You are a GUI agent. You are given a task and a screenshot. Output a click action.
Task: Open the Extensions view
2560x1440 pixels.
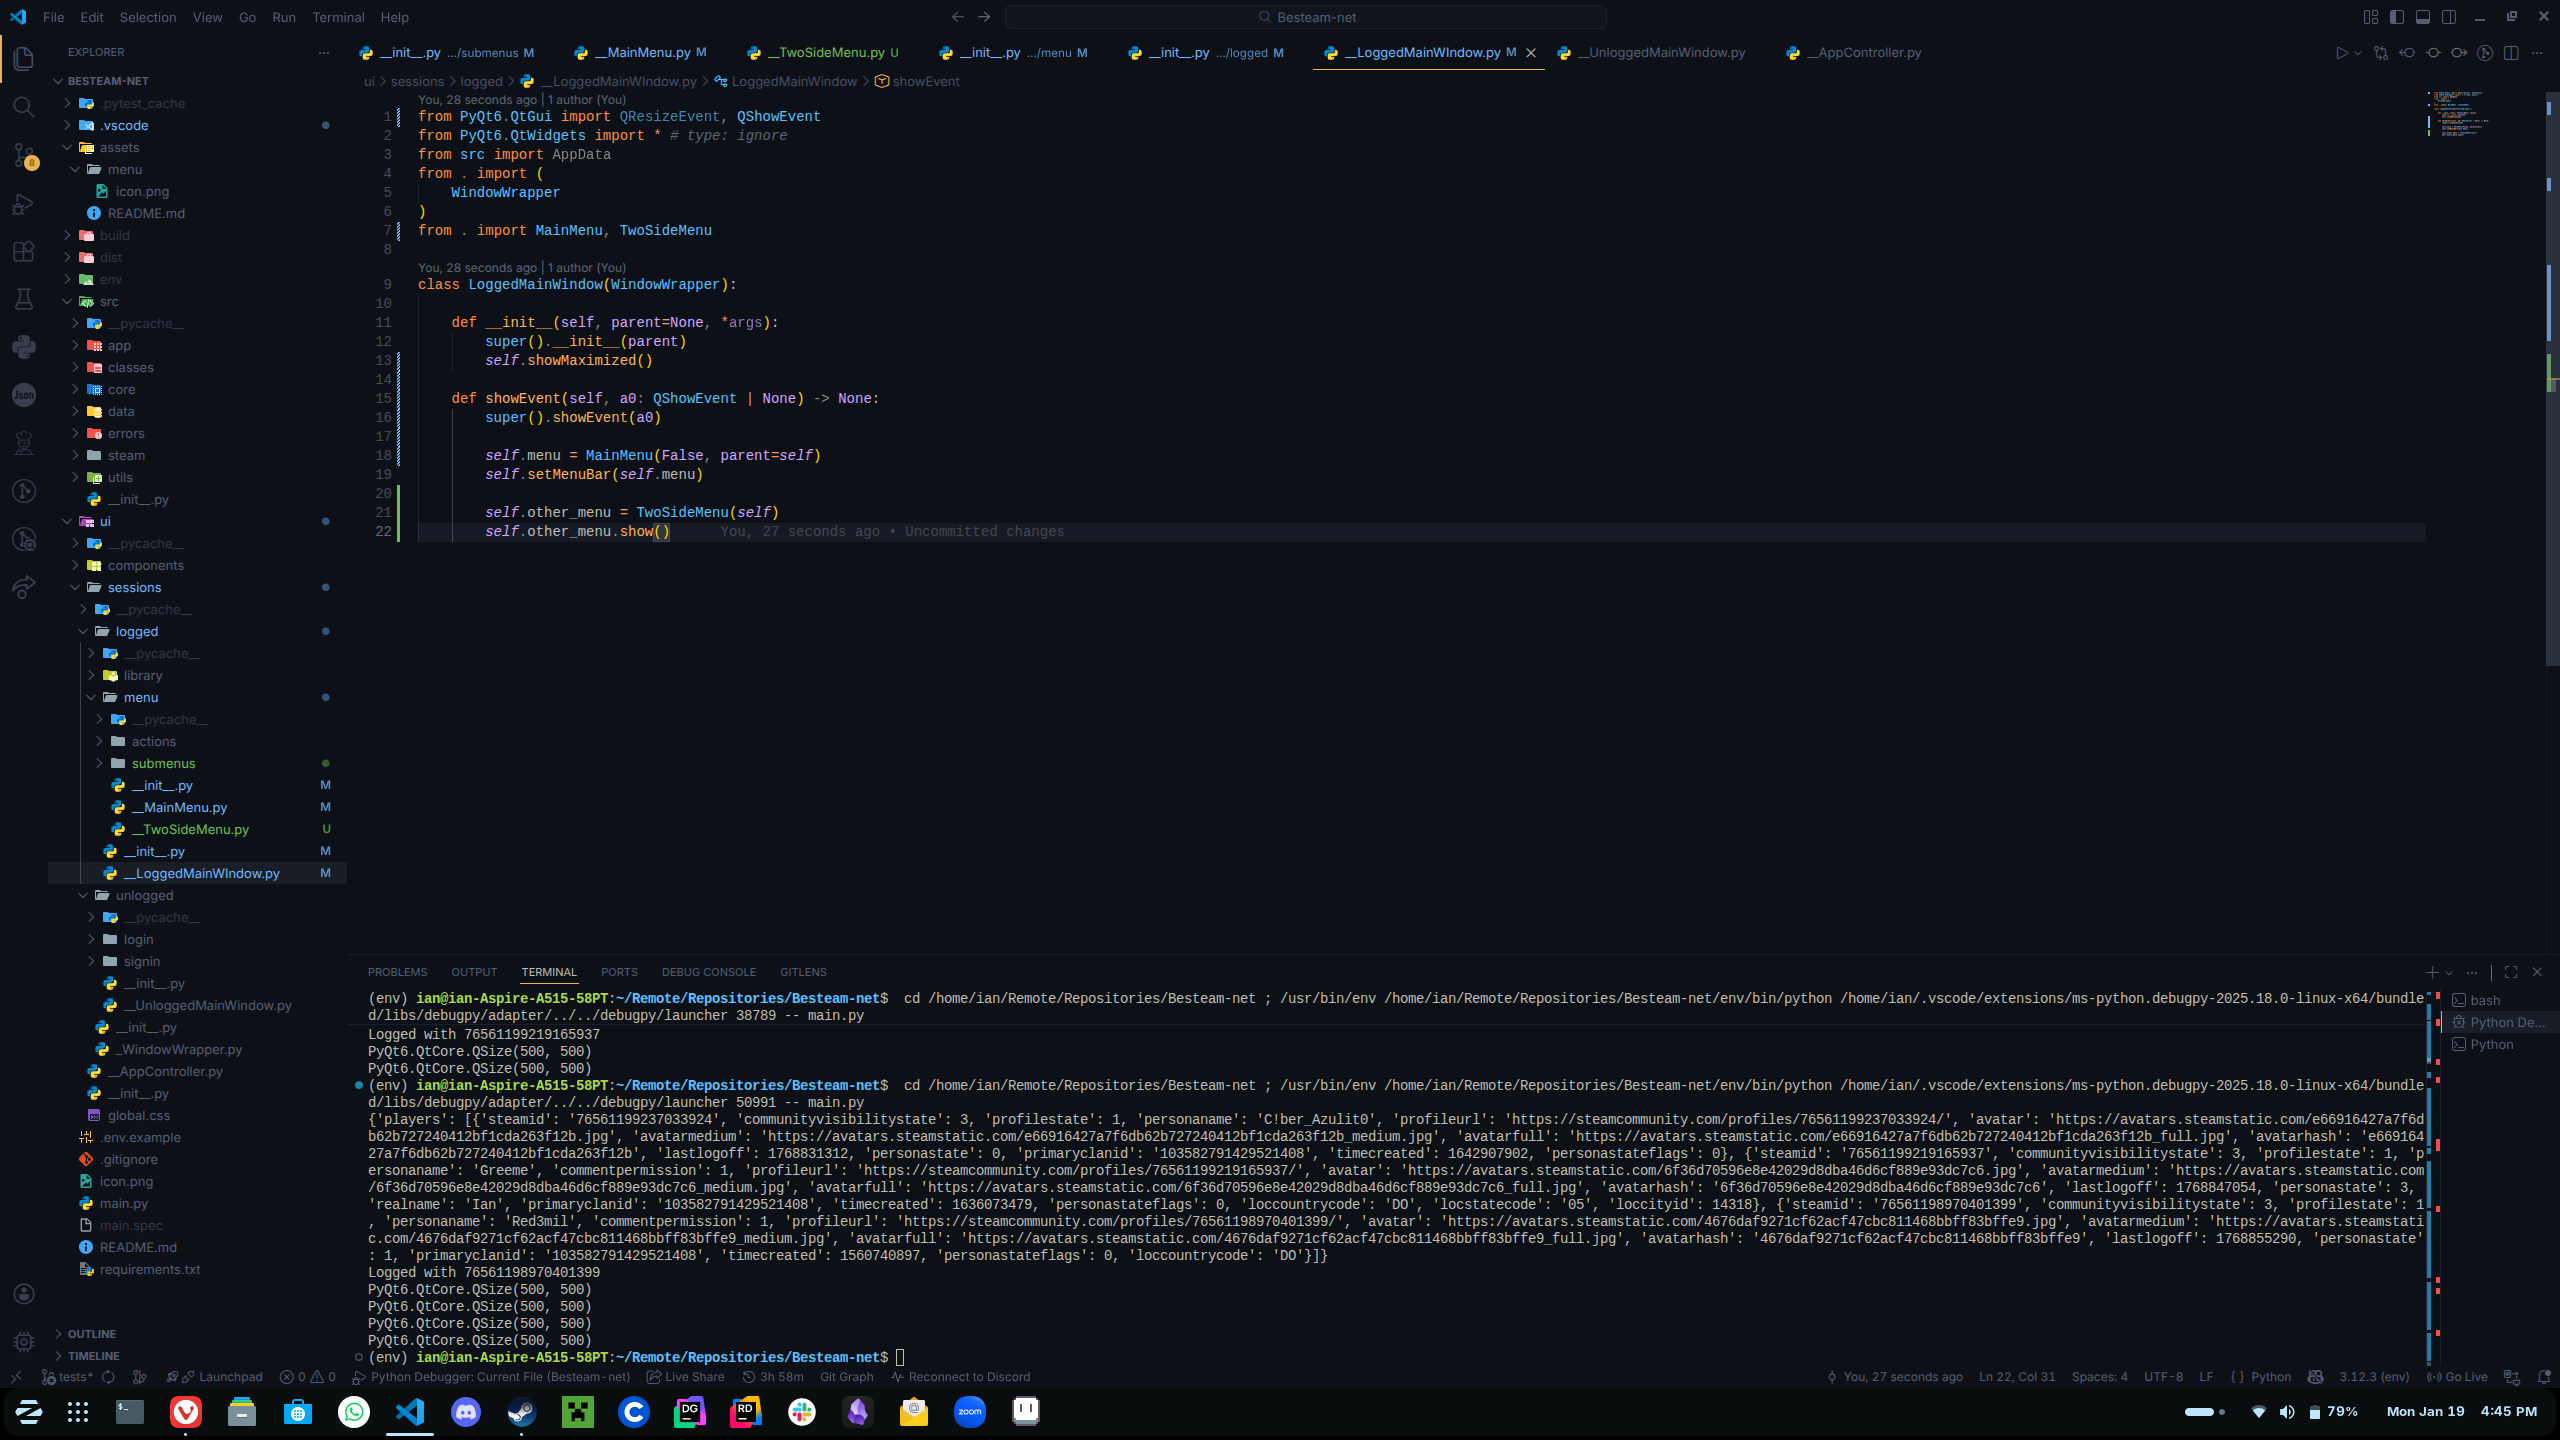24,252
